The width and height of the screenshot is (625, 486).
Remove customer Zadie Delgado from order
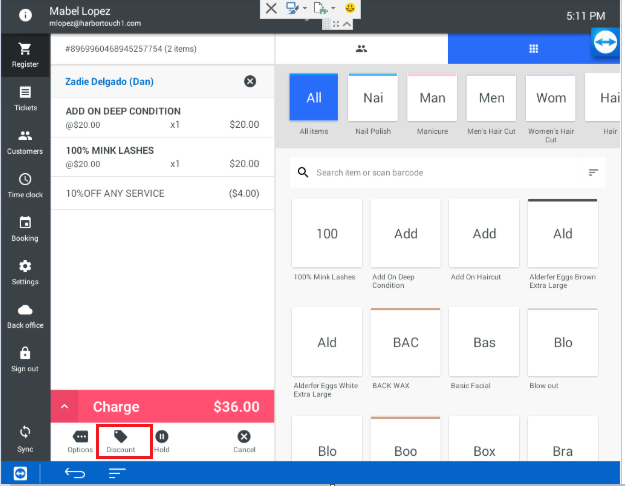[x=250, y=81]
